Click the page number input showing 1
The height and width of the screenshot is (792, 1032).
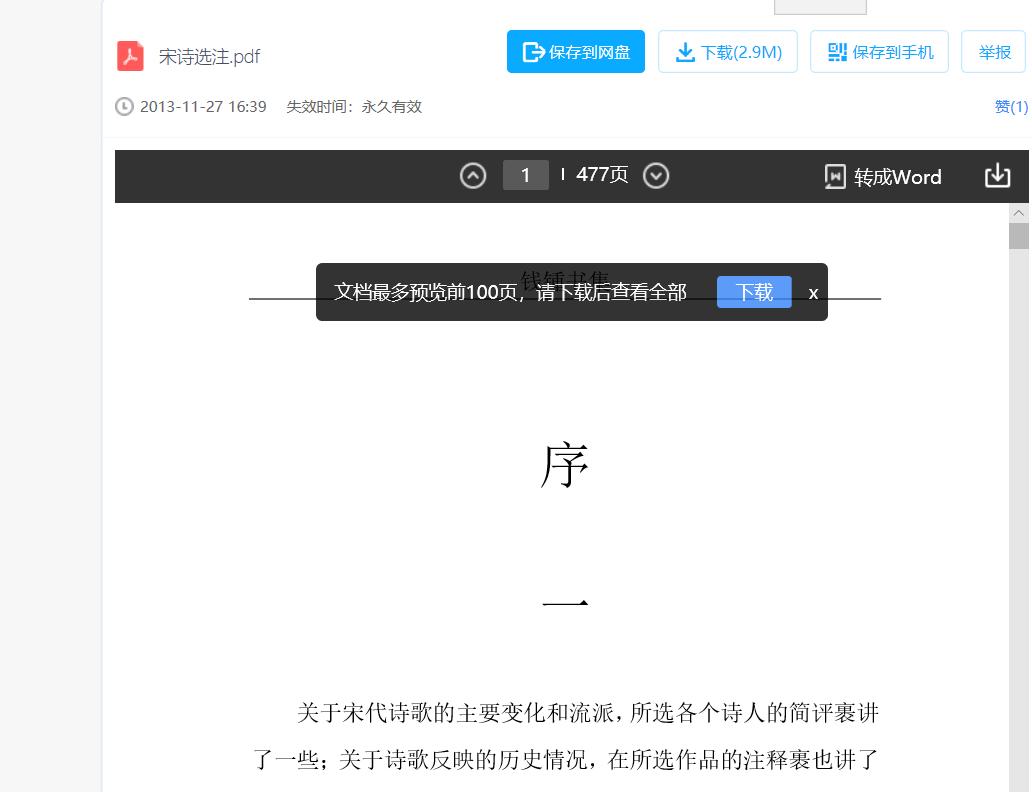(x=525, y=175)
